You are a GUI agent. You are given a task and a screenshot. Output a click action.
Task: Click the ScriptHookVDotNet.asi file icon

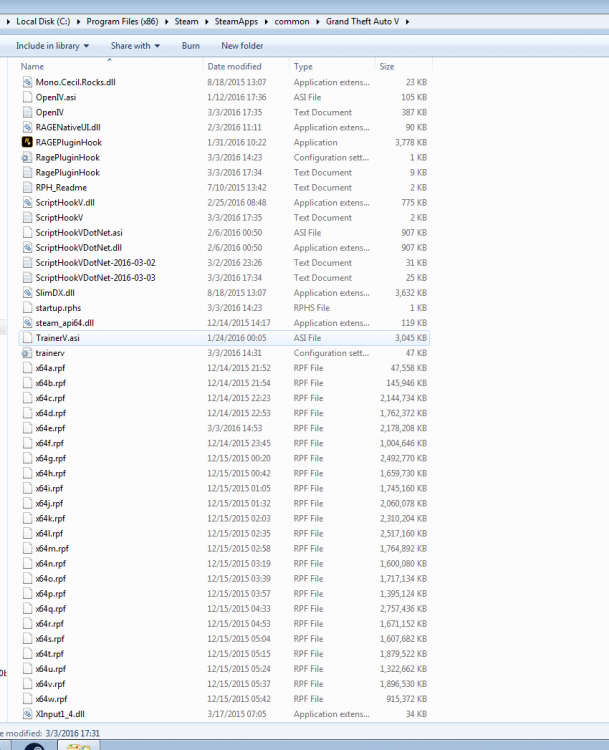tap(27, 232)
